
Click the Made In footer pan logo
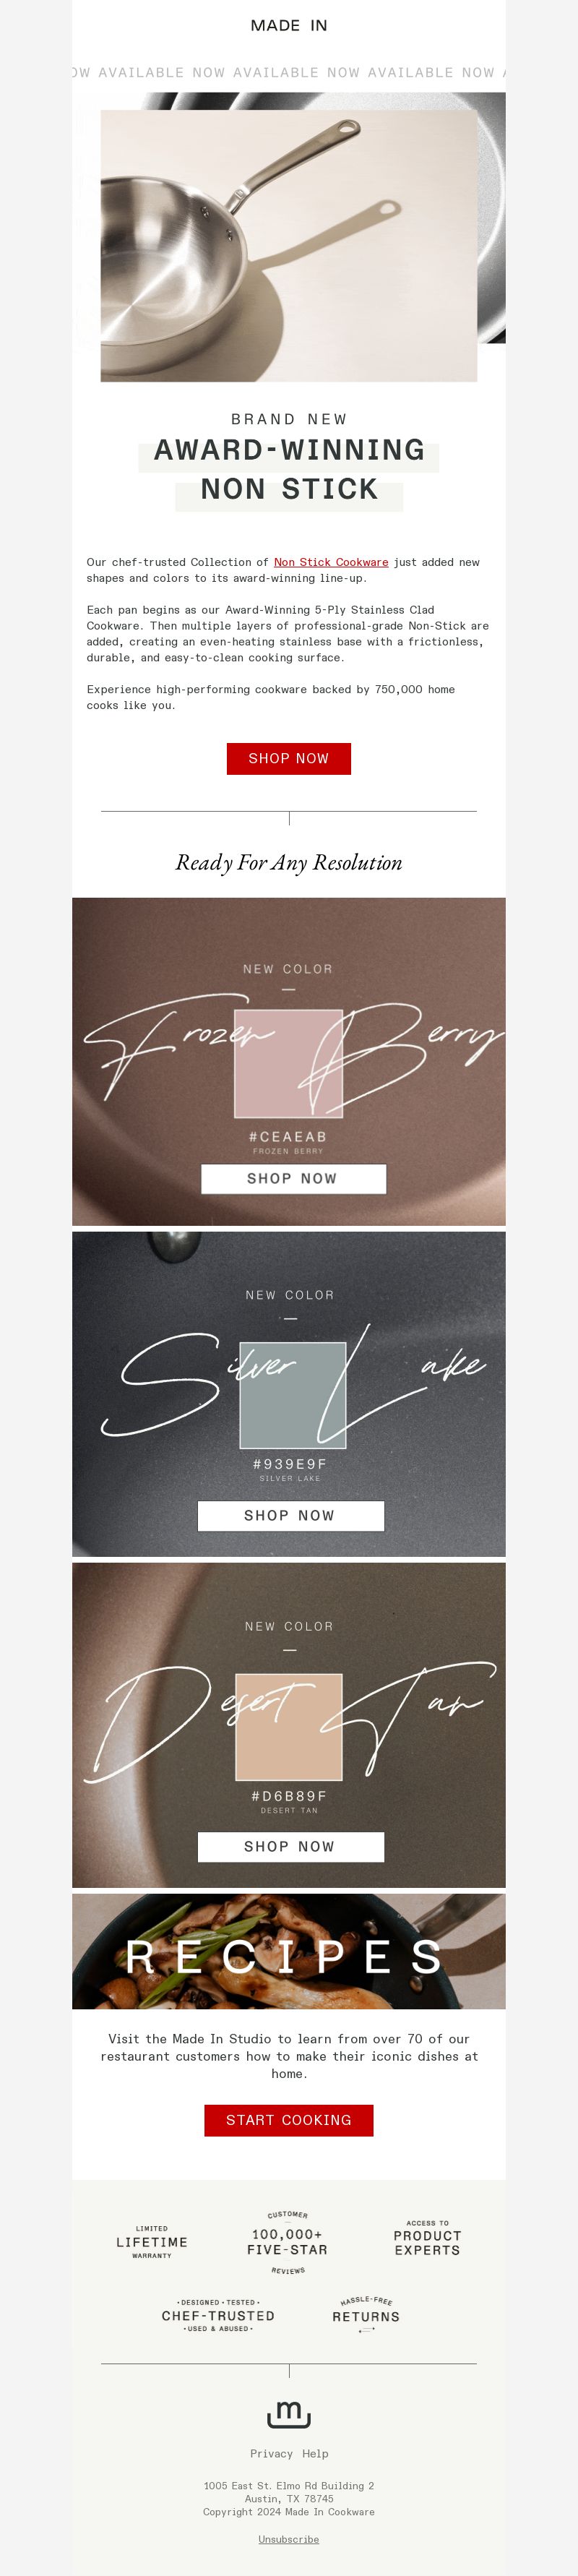[289, 2414]
